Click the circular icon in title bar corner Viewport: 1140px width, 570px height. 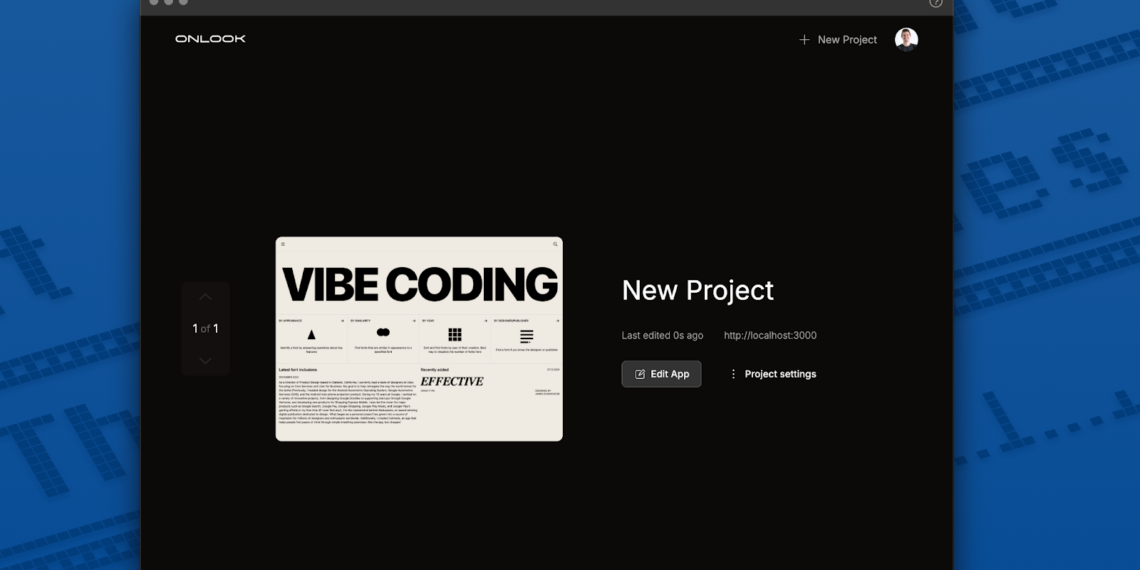[x=936, y=3]
